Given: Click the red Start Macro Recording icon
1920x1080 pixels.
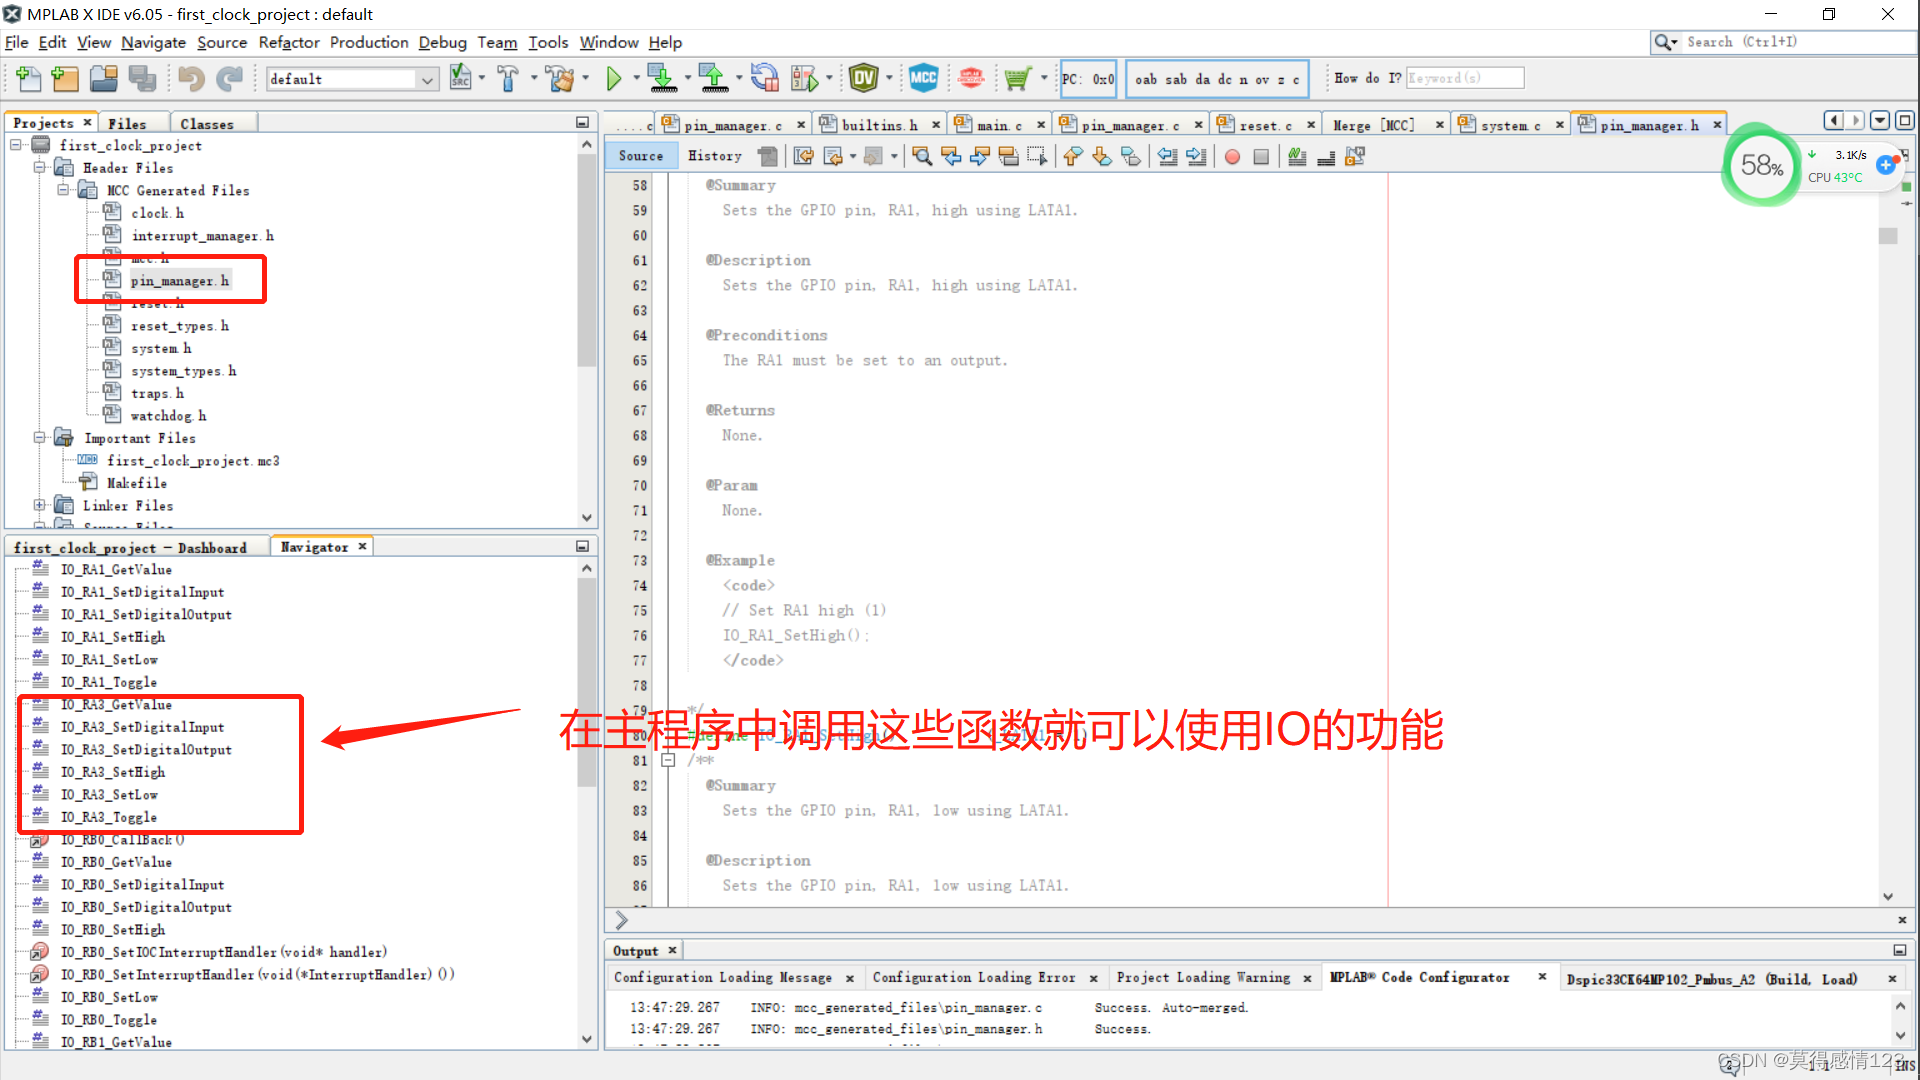Looking at the screenshot, I should (1232, 157).
